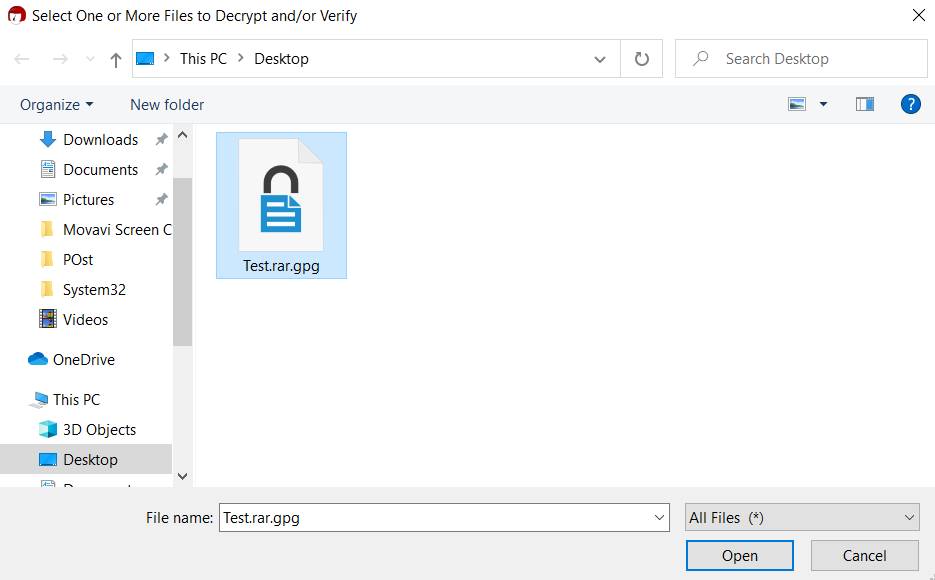Create a New folder
This screenshot has height=580, width=935.
pos(167,104)
